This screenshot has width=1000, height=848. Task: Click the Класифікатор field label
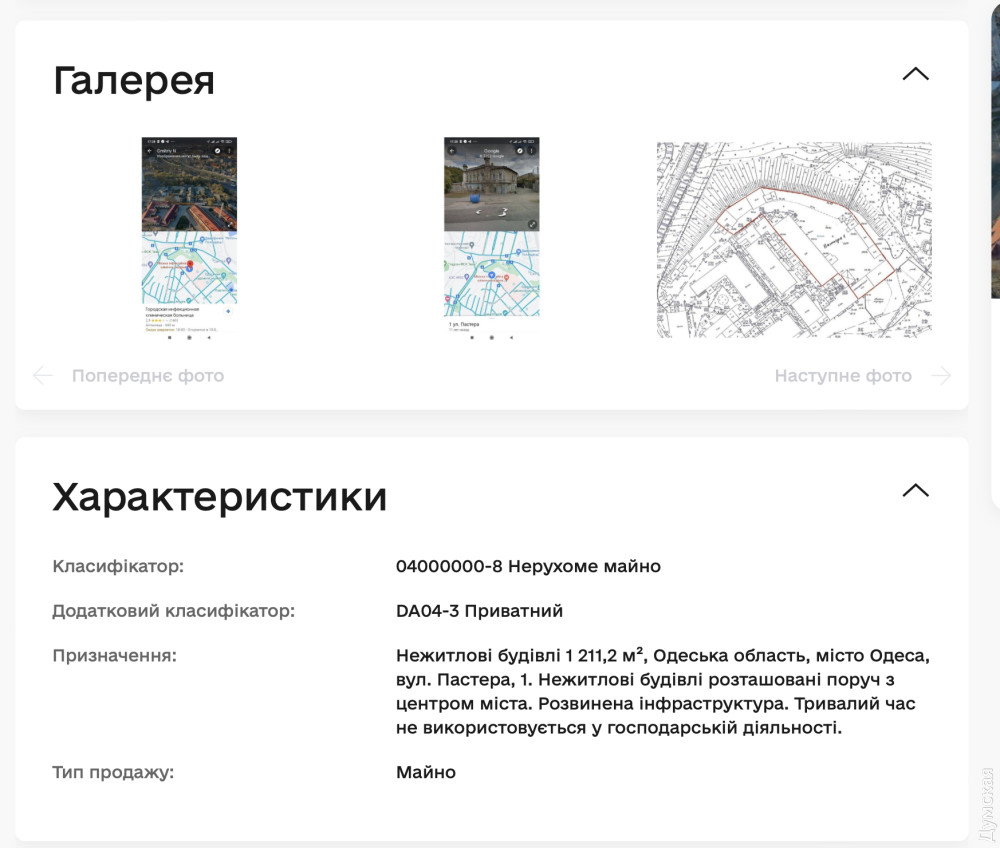pyautogui.click(x=118, y=567)
